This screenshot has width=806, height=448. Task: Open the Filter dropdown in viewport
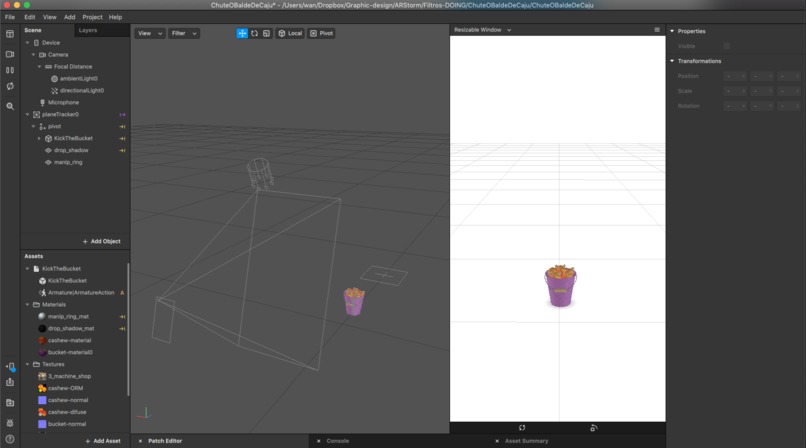184,33
